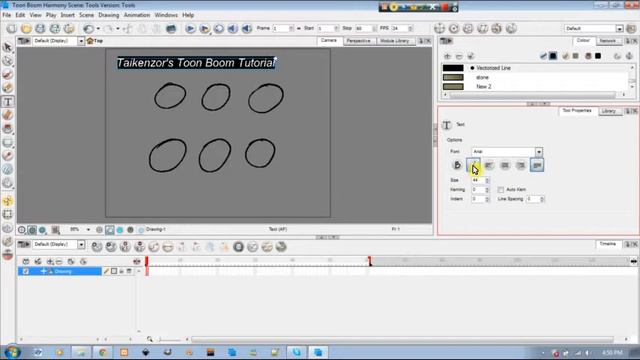
Task: Click the add colour plus icon in Colour panel
Action: (x=447, y=56)
